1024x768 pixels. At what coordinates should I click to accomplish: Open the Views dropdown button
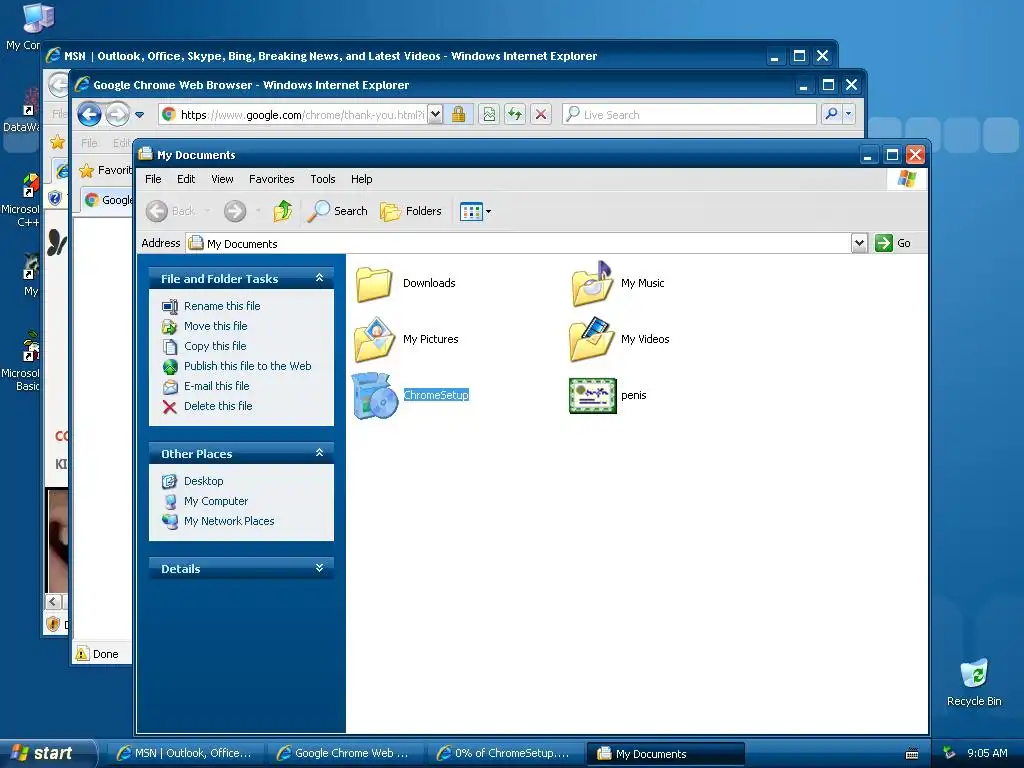point(475,211)
